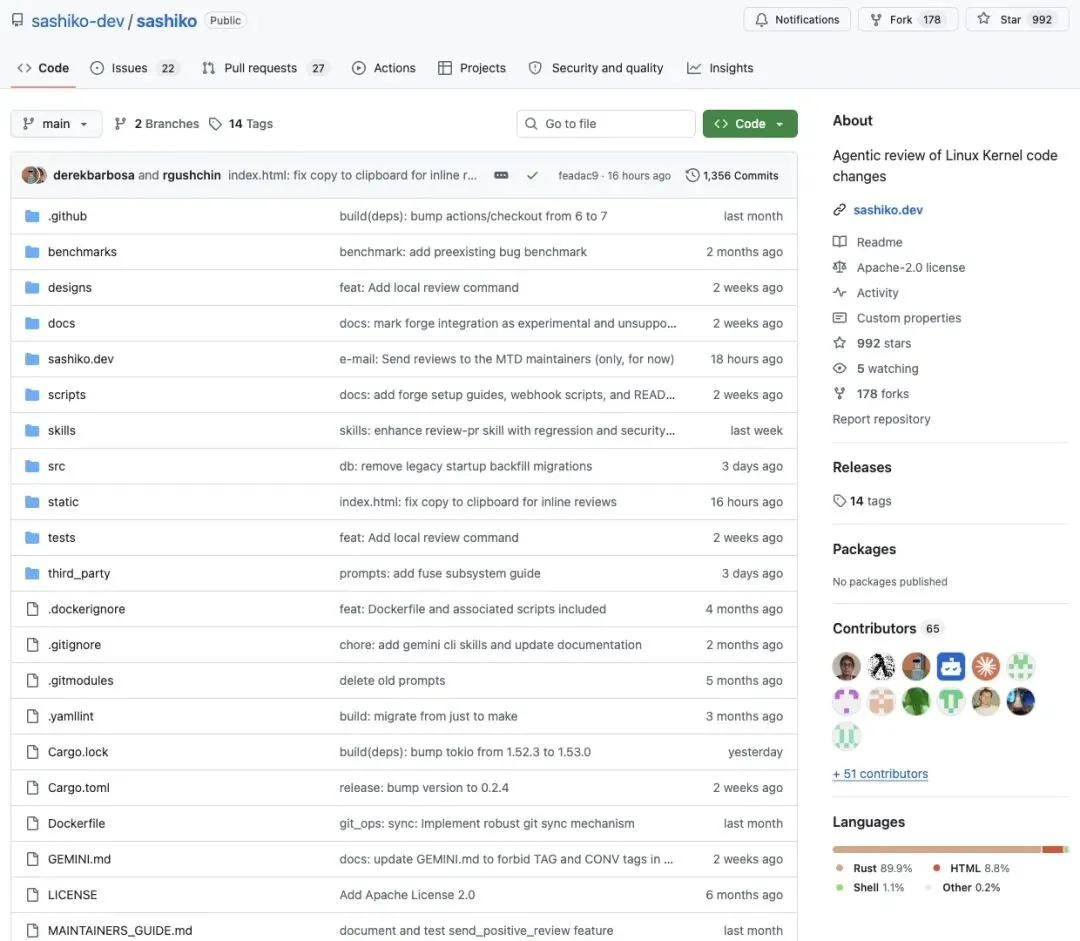This screenshot has width=1080, height=941.
Task: Click the first contributor avatar
Action: point(847,667)
